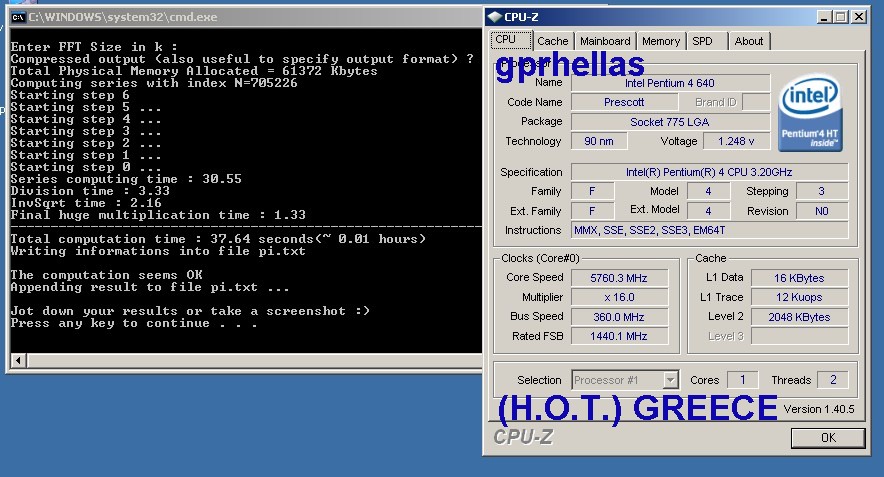Click the L1 Data value '16 KBytes'

[x=799, y=278]
